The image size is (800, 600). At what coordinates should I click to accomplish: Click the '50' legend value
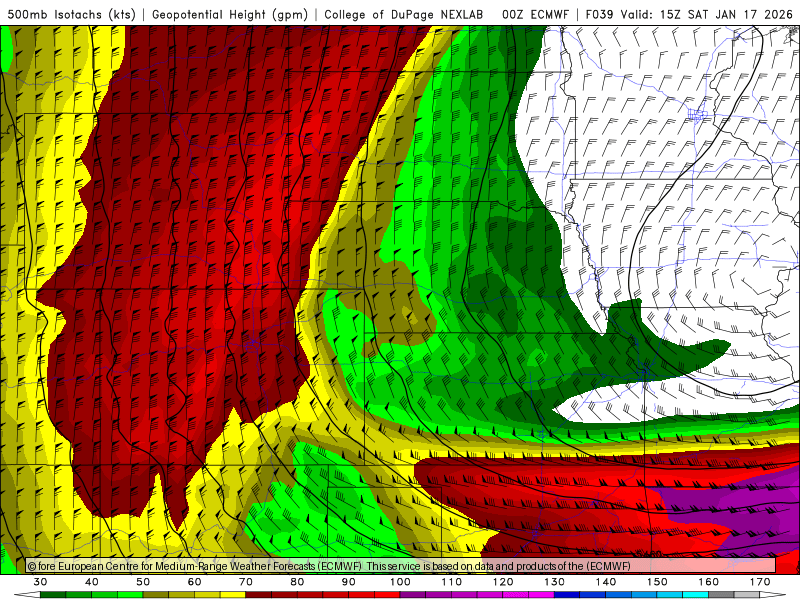(143, 582)
